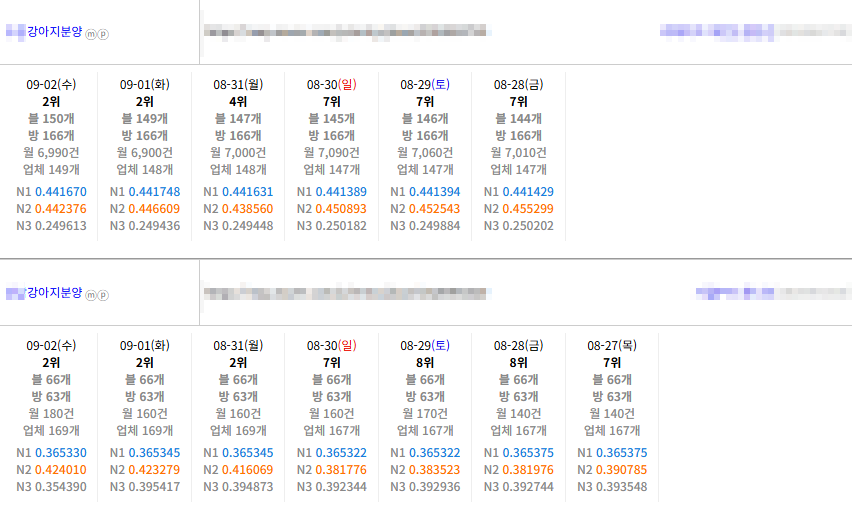This screenshot has height=509, width=852.
Task: Select N3 score 0.249436
Action: (x=154, y=225)
